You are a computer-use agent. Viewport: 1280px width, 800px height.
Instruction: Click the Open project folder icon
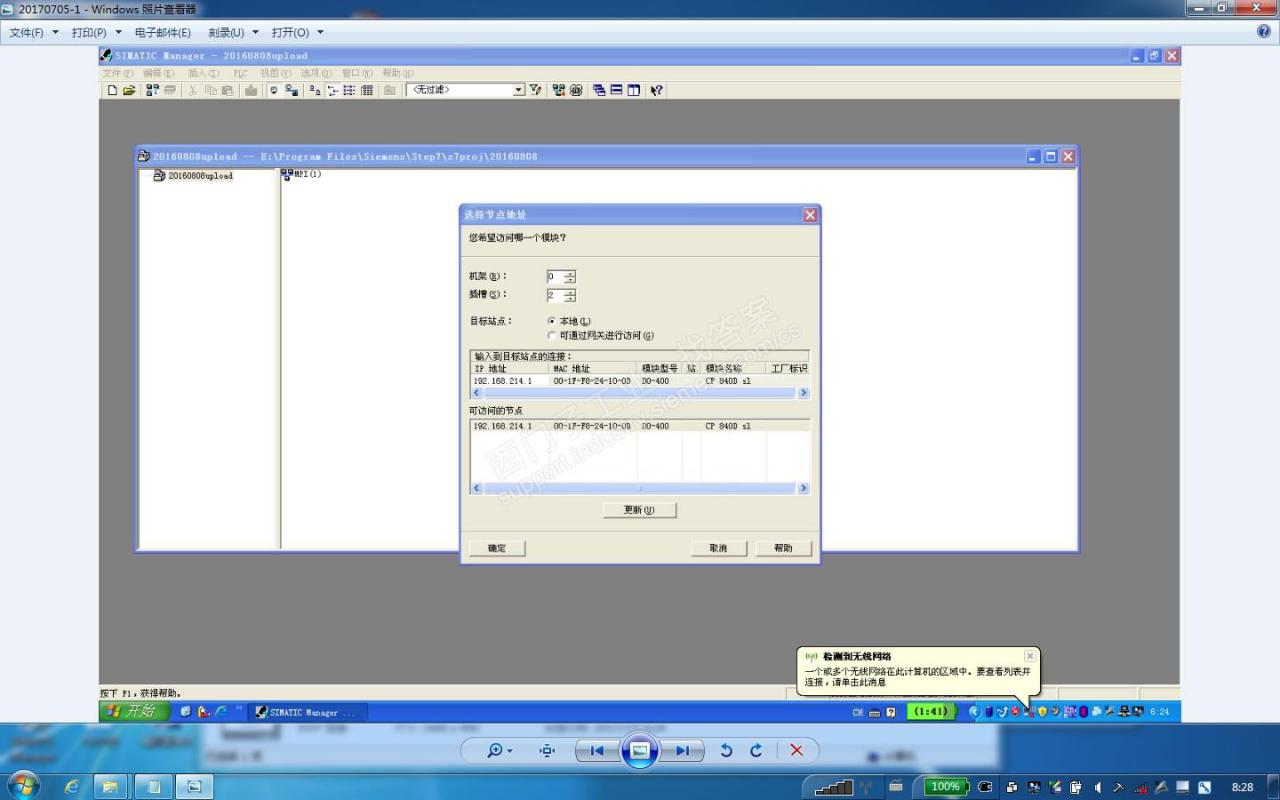[x=128, y=90]
